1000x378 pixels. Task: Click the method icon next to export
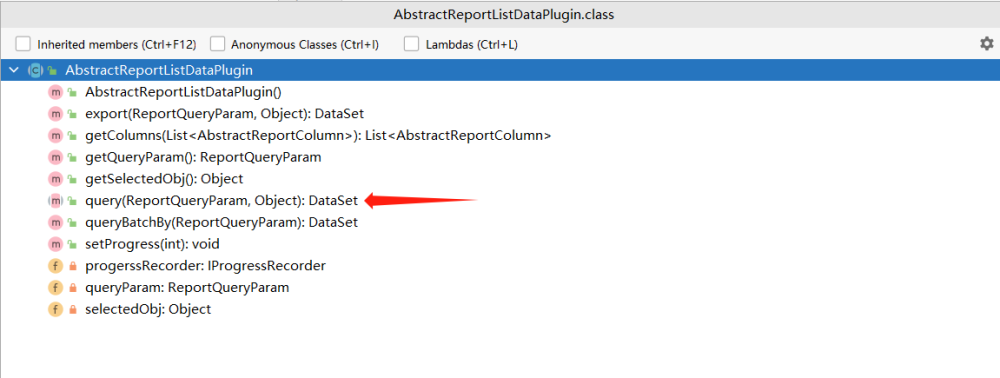tap(55, 114)
